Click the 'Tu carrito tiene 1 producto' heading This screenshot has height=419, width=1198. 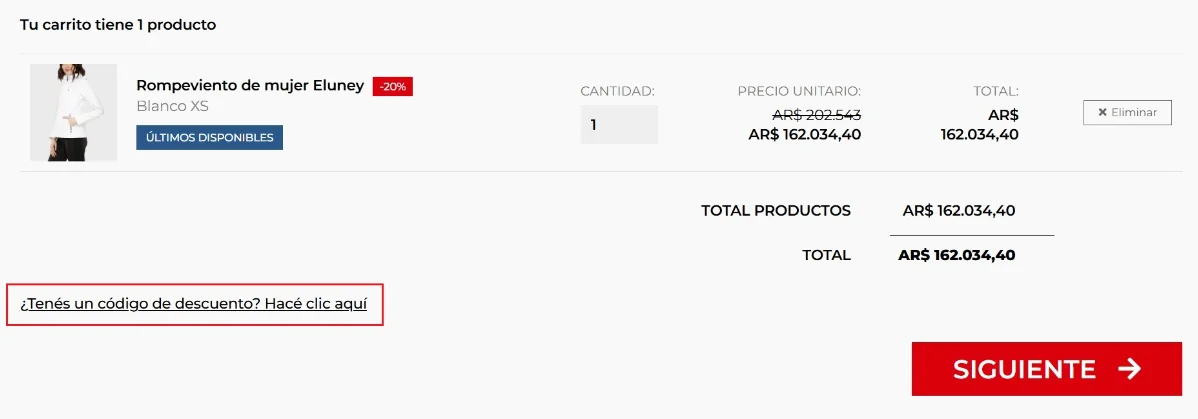(118, 24)
